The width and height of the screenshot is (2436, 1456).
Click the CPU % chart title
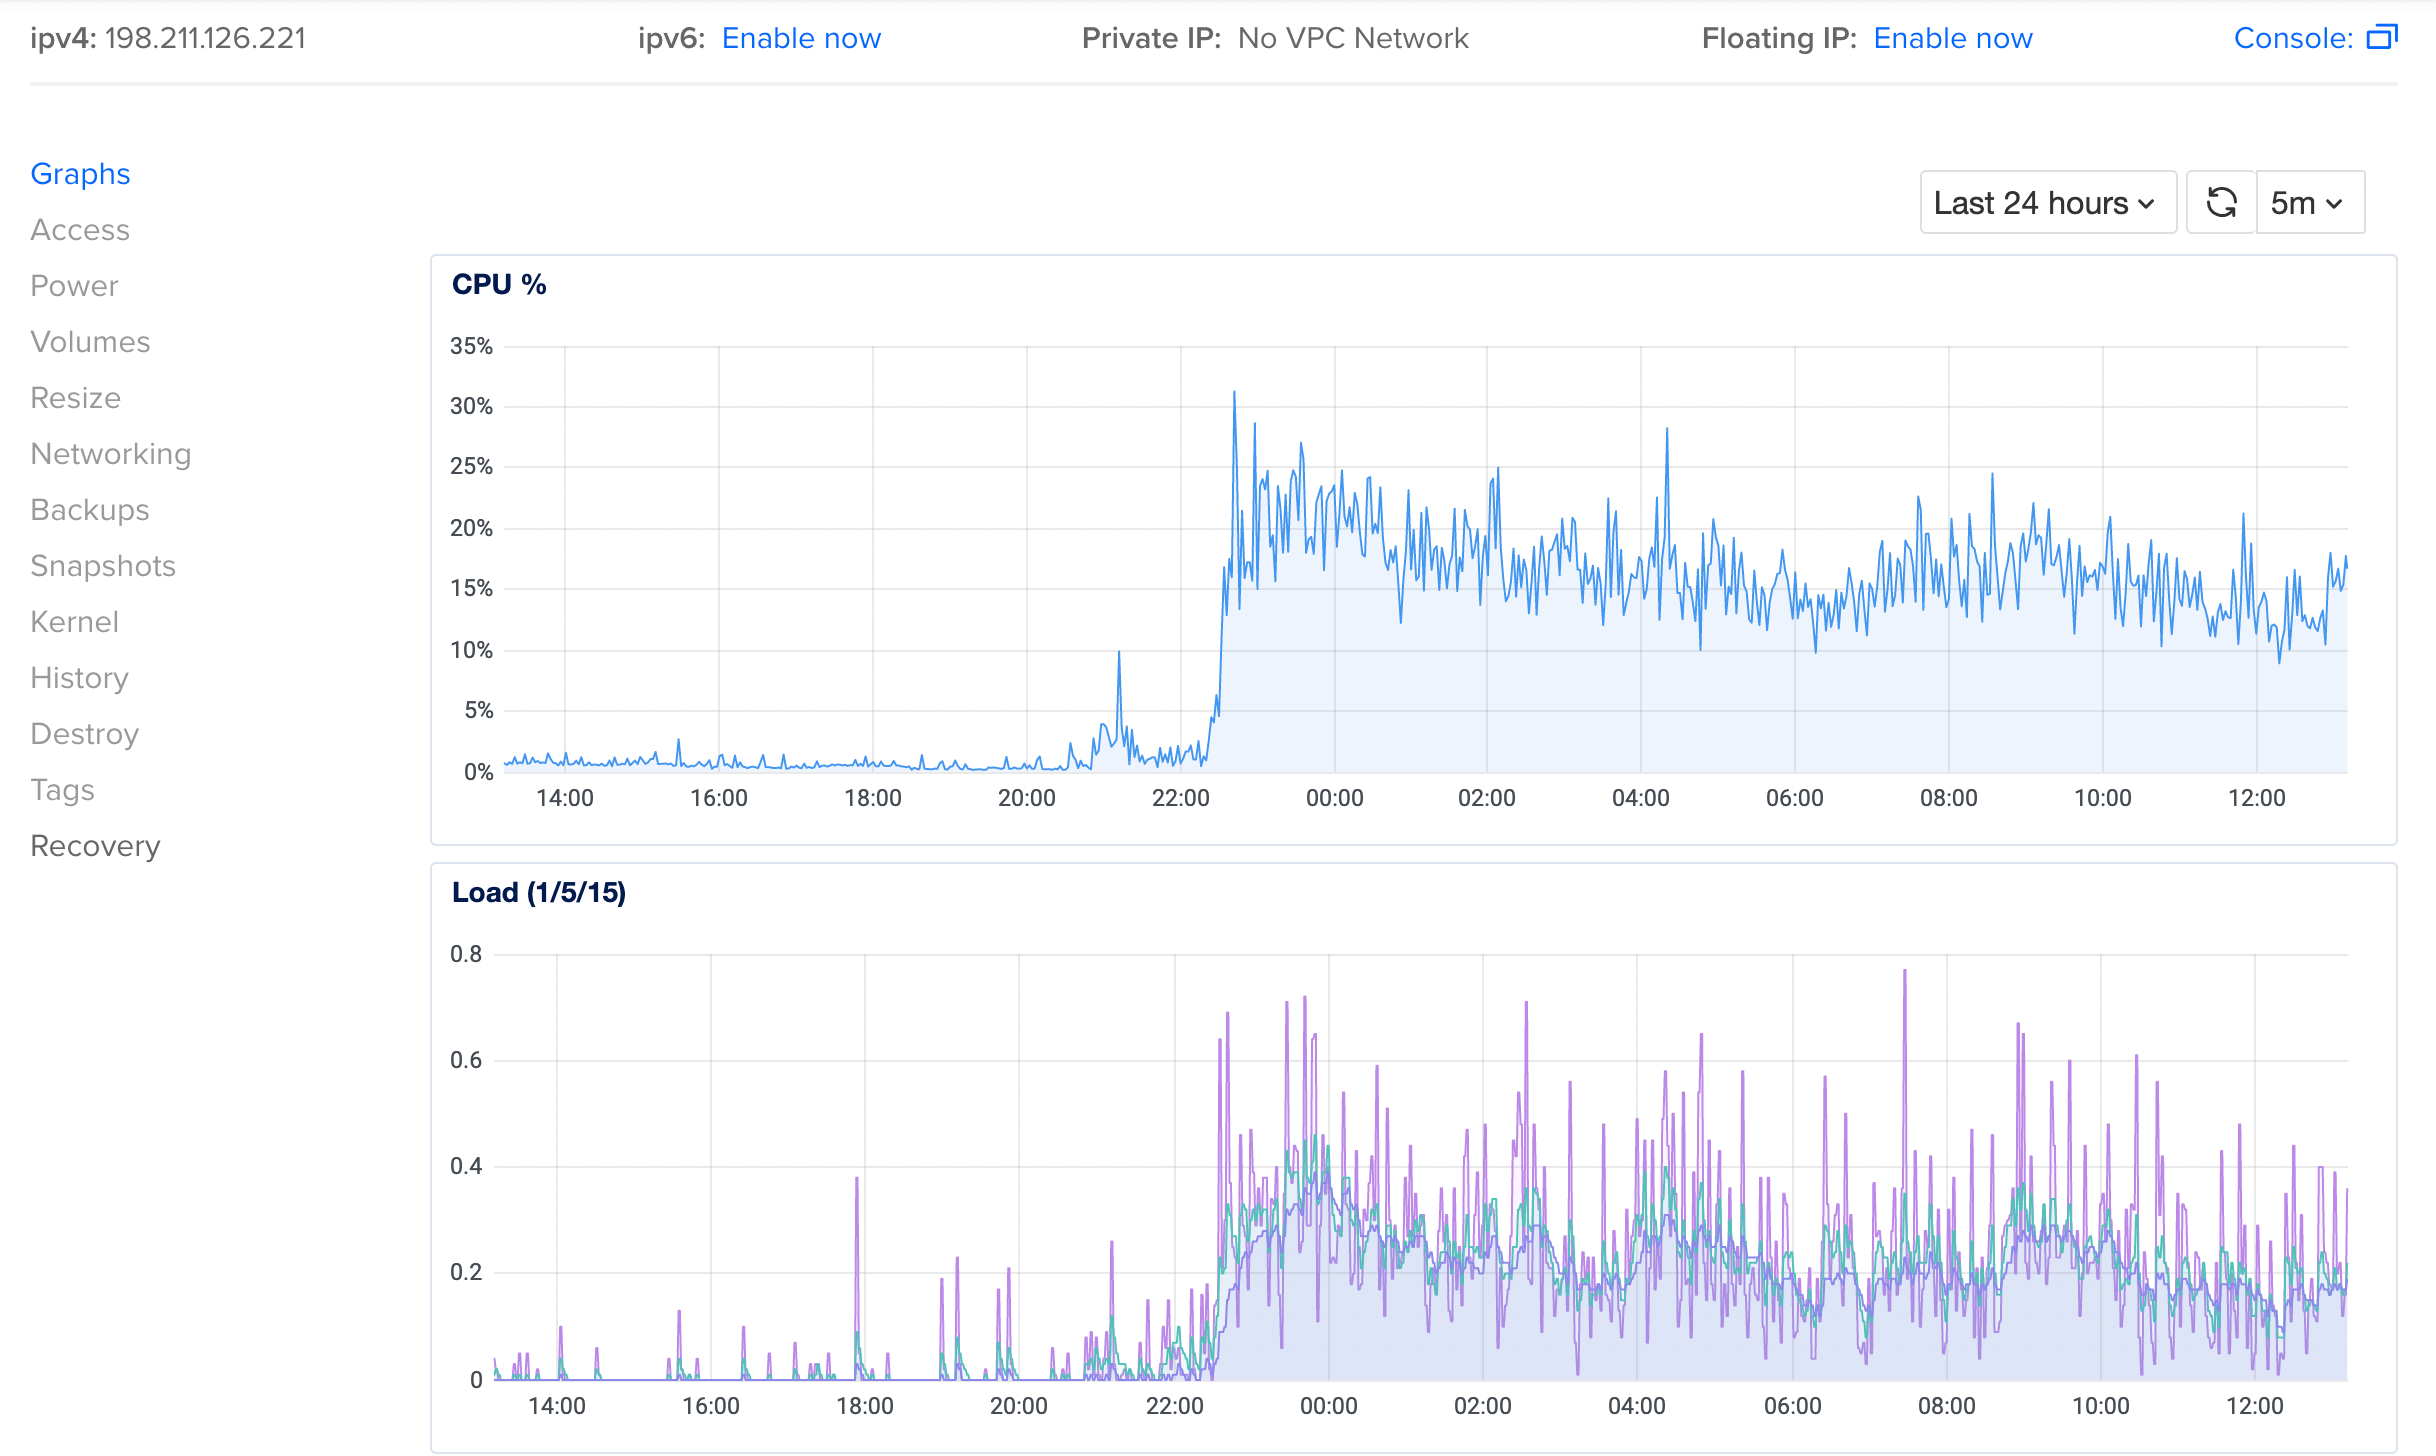tap(499, 285)
